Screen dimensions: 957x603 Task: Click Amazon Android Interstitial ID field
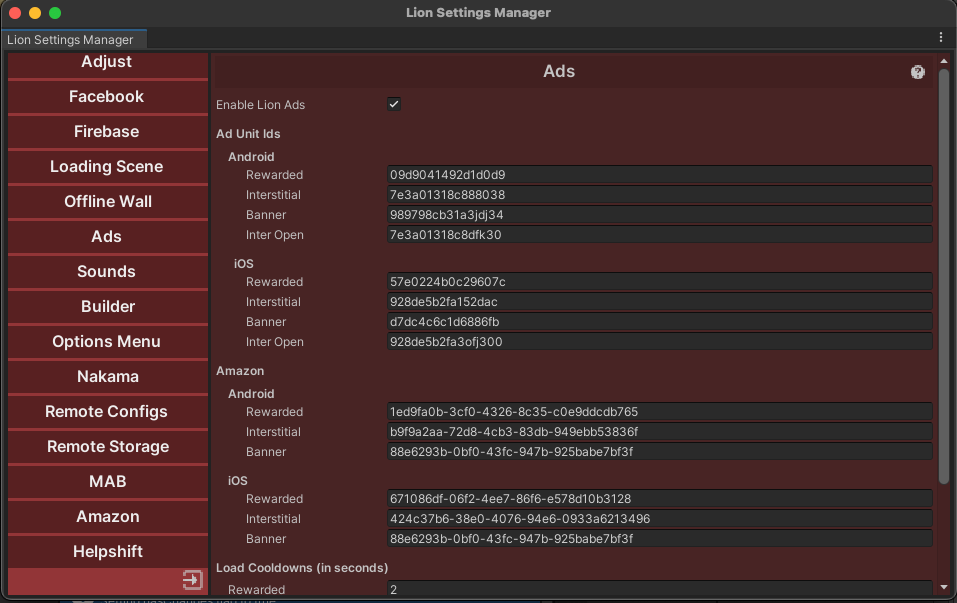point(659,432)
